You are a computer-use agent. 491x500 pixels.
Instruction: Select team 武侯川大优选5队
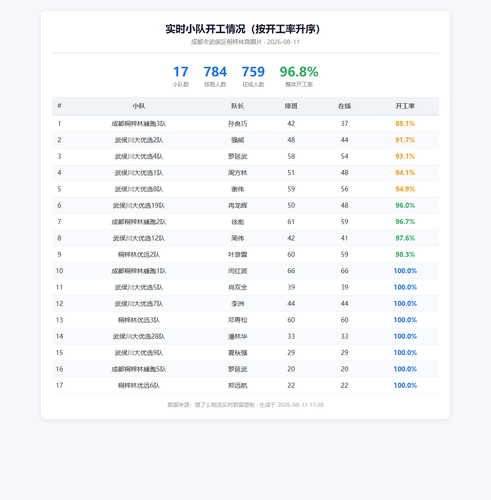139,287
